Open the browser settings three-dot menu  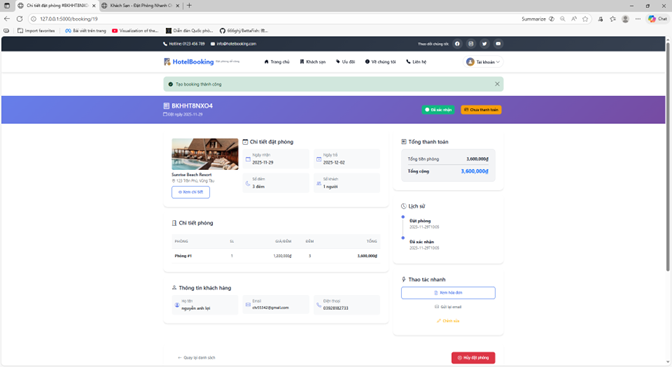pyautogui.click(x=638, y=19)
